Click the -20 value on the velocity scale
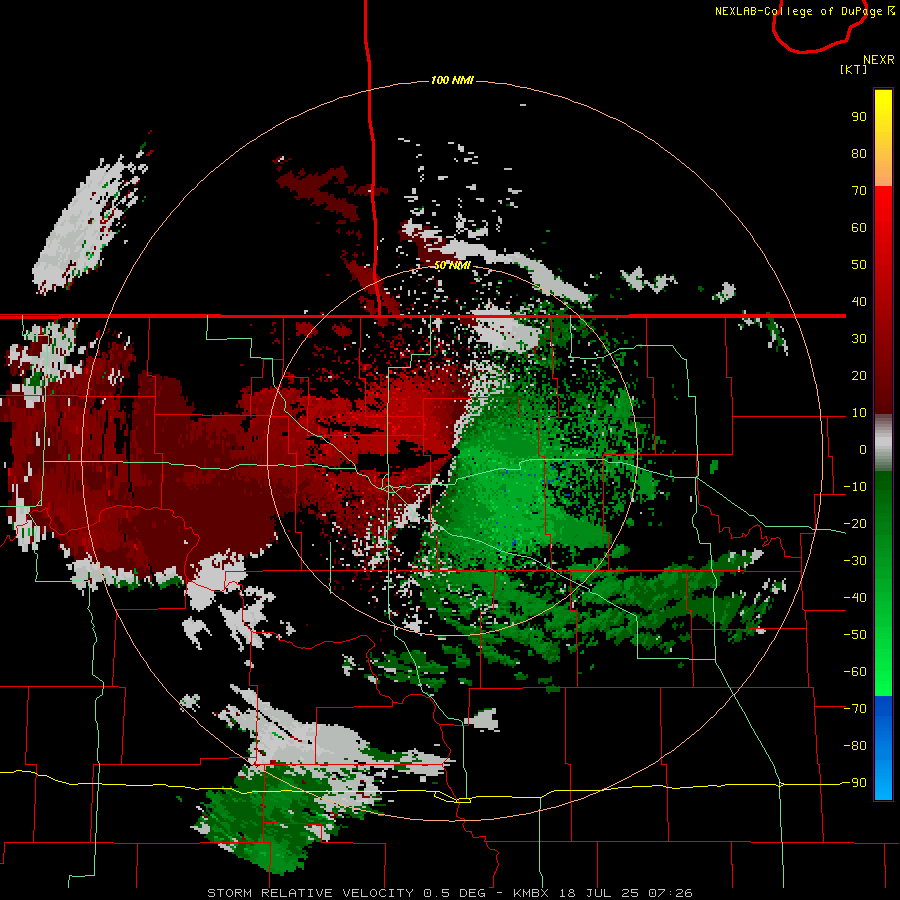Screen dimensions: 900x900 (x=855, y=523)
